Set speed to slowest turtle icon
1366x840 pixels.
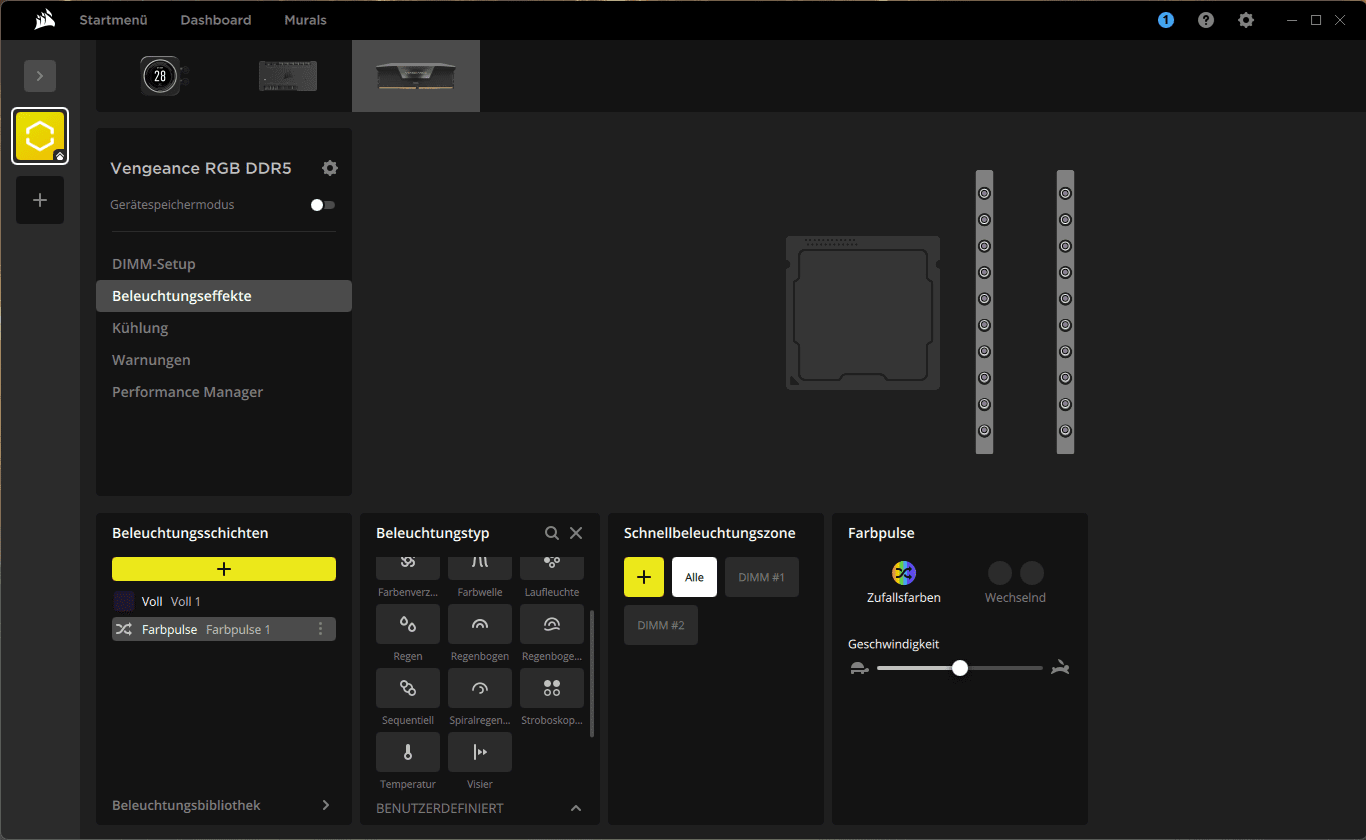coord(859,668)
